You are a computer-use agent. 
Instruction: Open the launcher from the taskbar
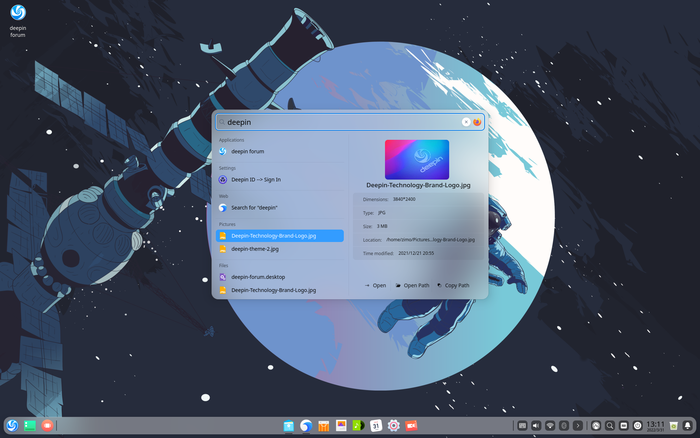12,425
